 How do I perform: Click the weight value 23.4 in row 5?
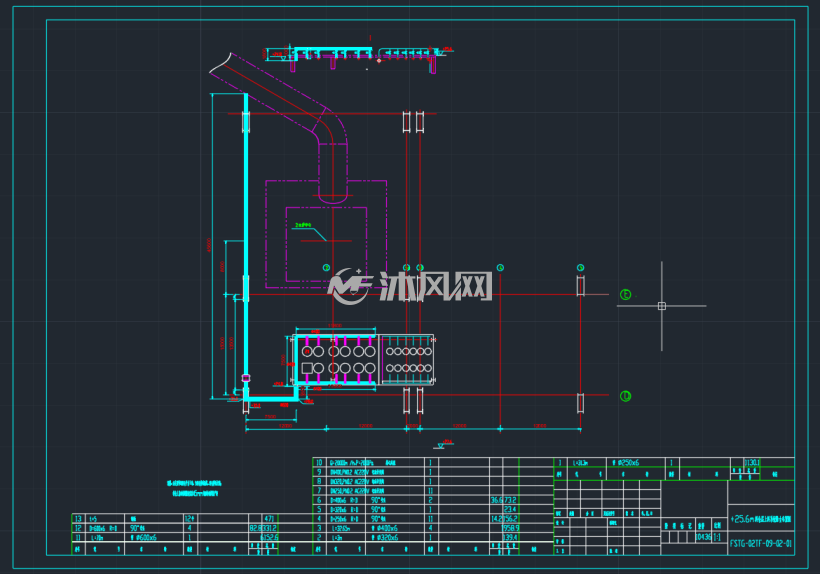(x=510, y=509)
